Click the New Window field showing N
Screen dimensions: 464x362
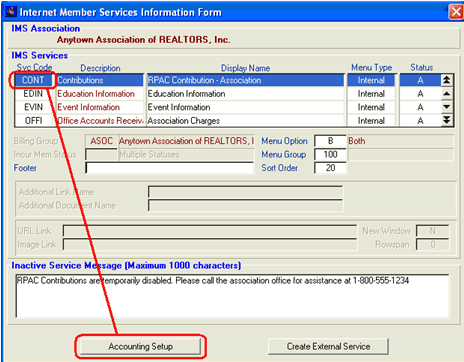(x=432, y=231)
